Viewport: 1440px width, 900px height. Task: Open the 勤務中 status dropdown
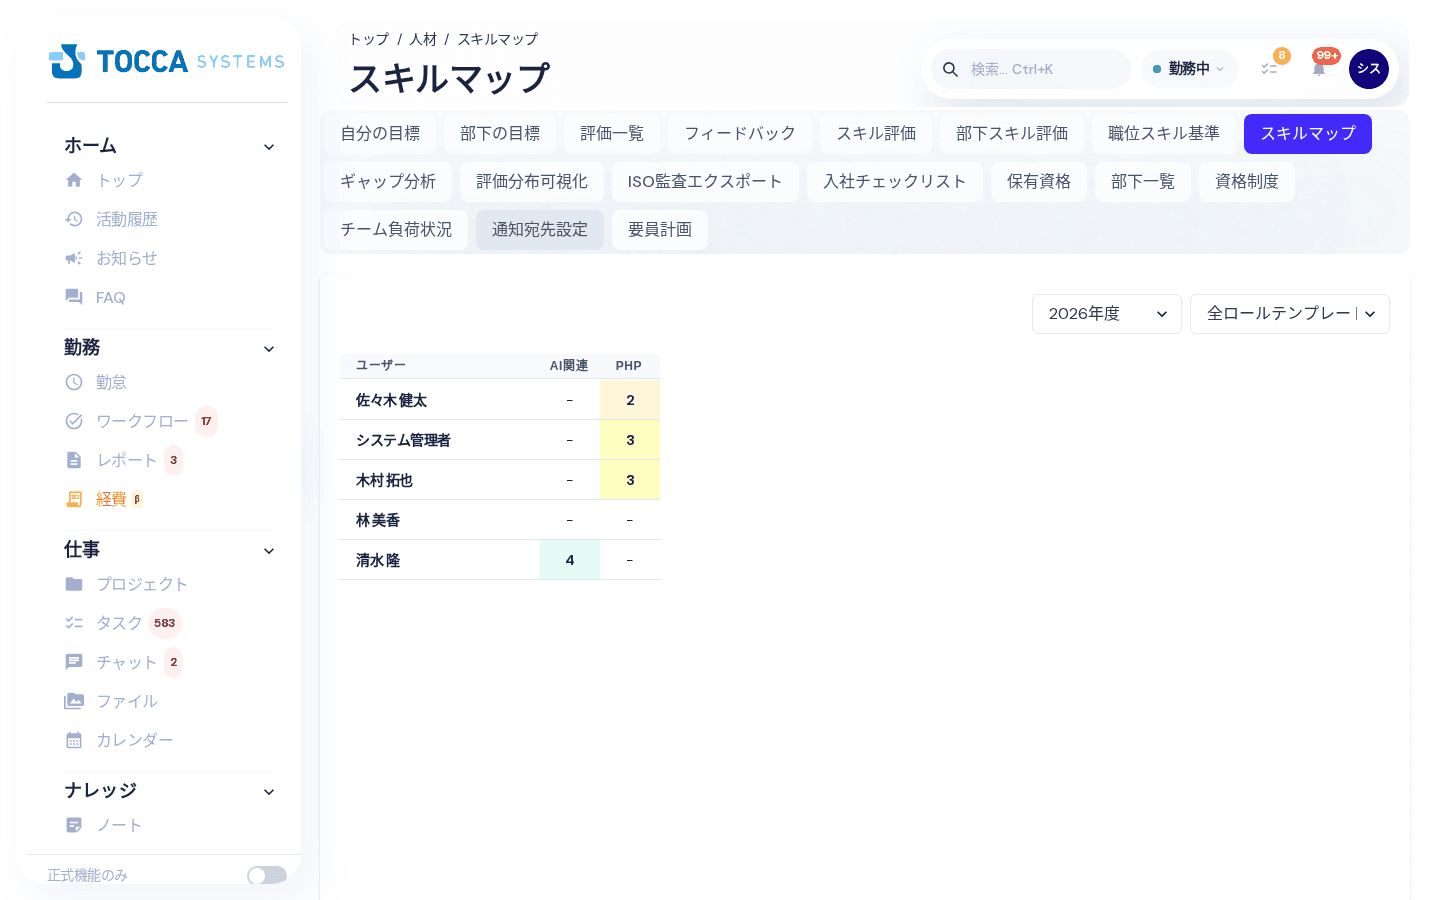point(1189,69)
